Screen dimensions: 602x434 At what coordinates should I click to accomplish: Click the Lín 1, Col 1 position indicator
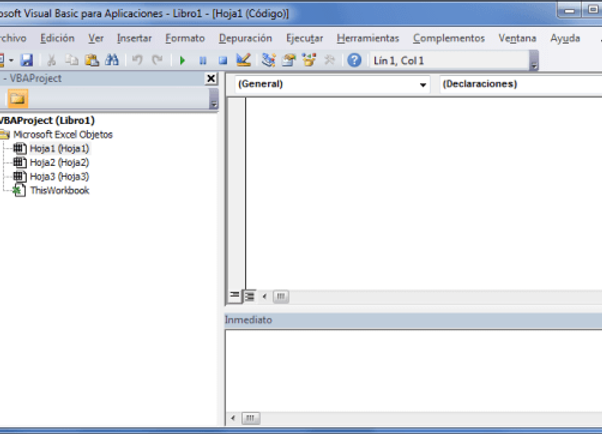tap(449, 61)
